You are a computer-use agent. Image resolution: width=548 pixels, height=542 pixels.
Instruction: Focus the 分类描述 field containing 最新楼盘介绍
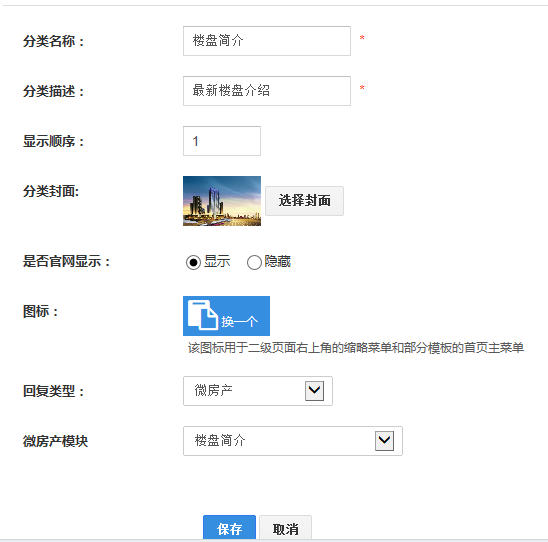coord(267,91)
